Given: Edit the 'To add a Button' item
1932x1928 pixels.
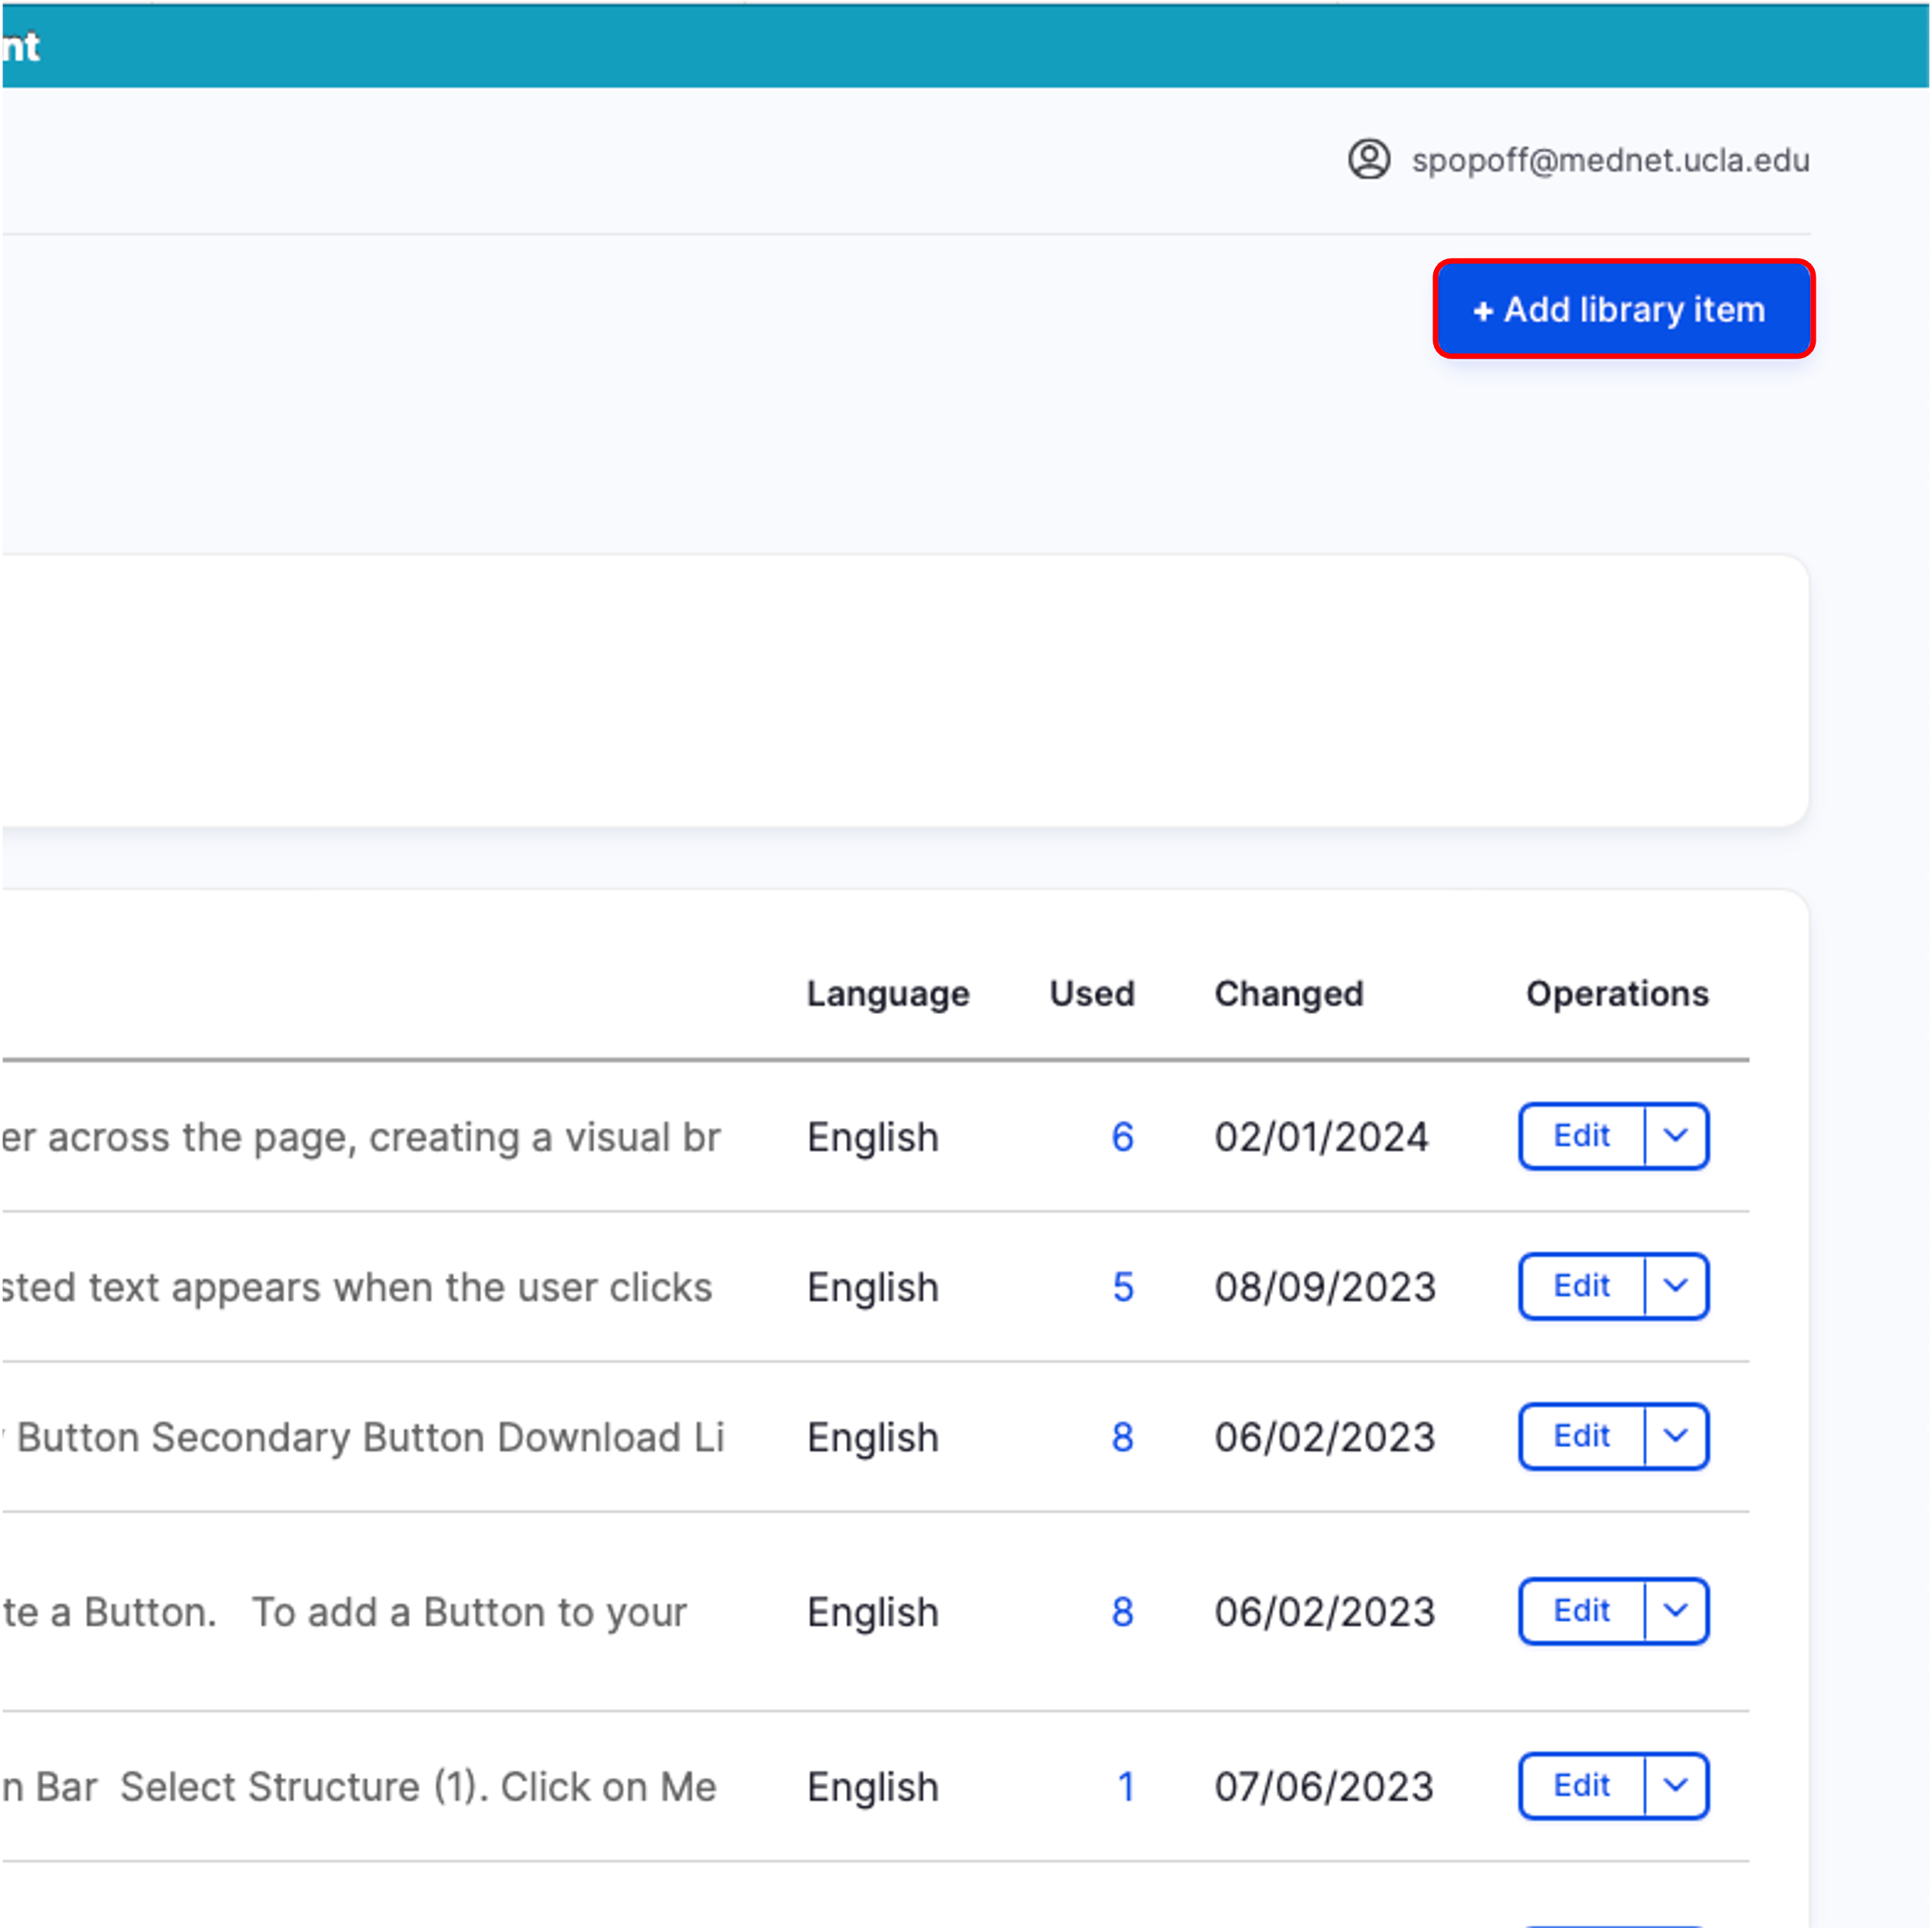Looking at the screenshot, I should tap(1581, 1611).
